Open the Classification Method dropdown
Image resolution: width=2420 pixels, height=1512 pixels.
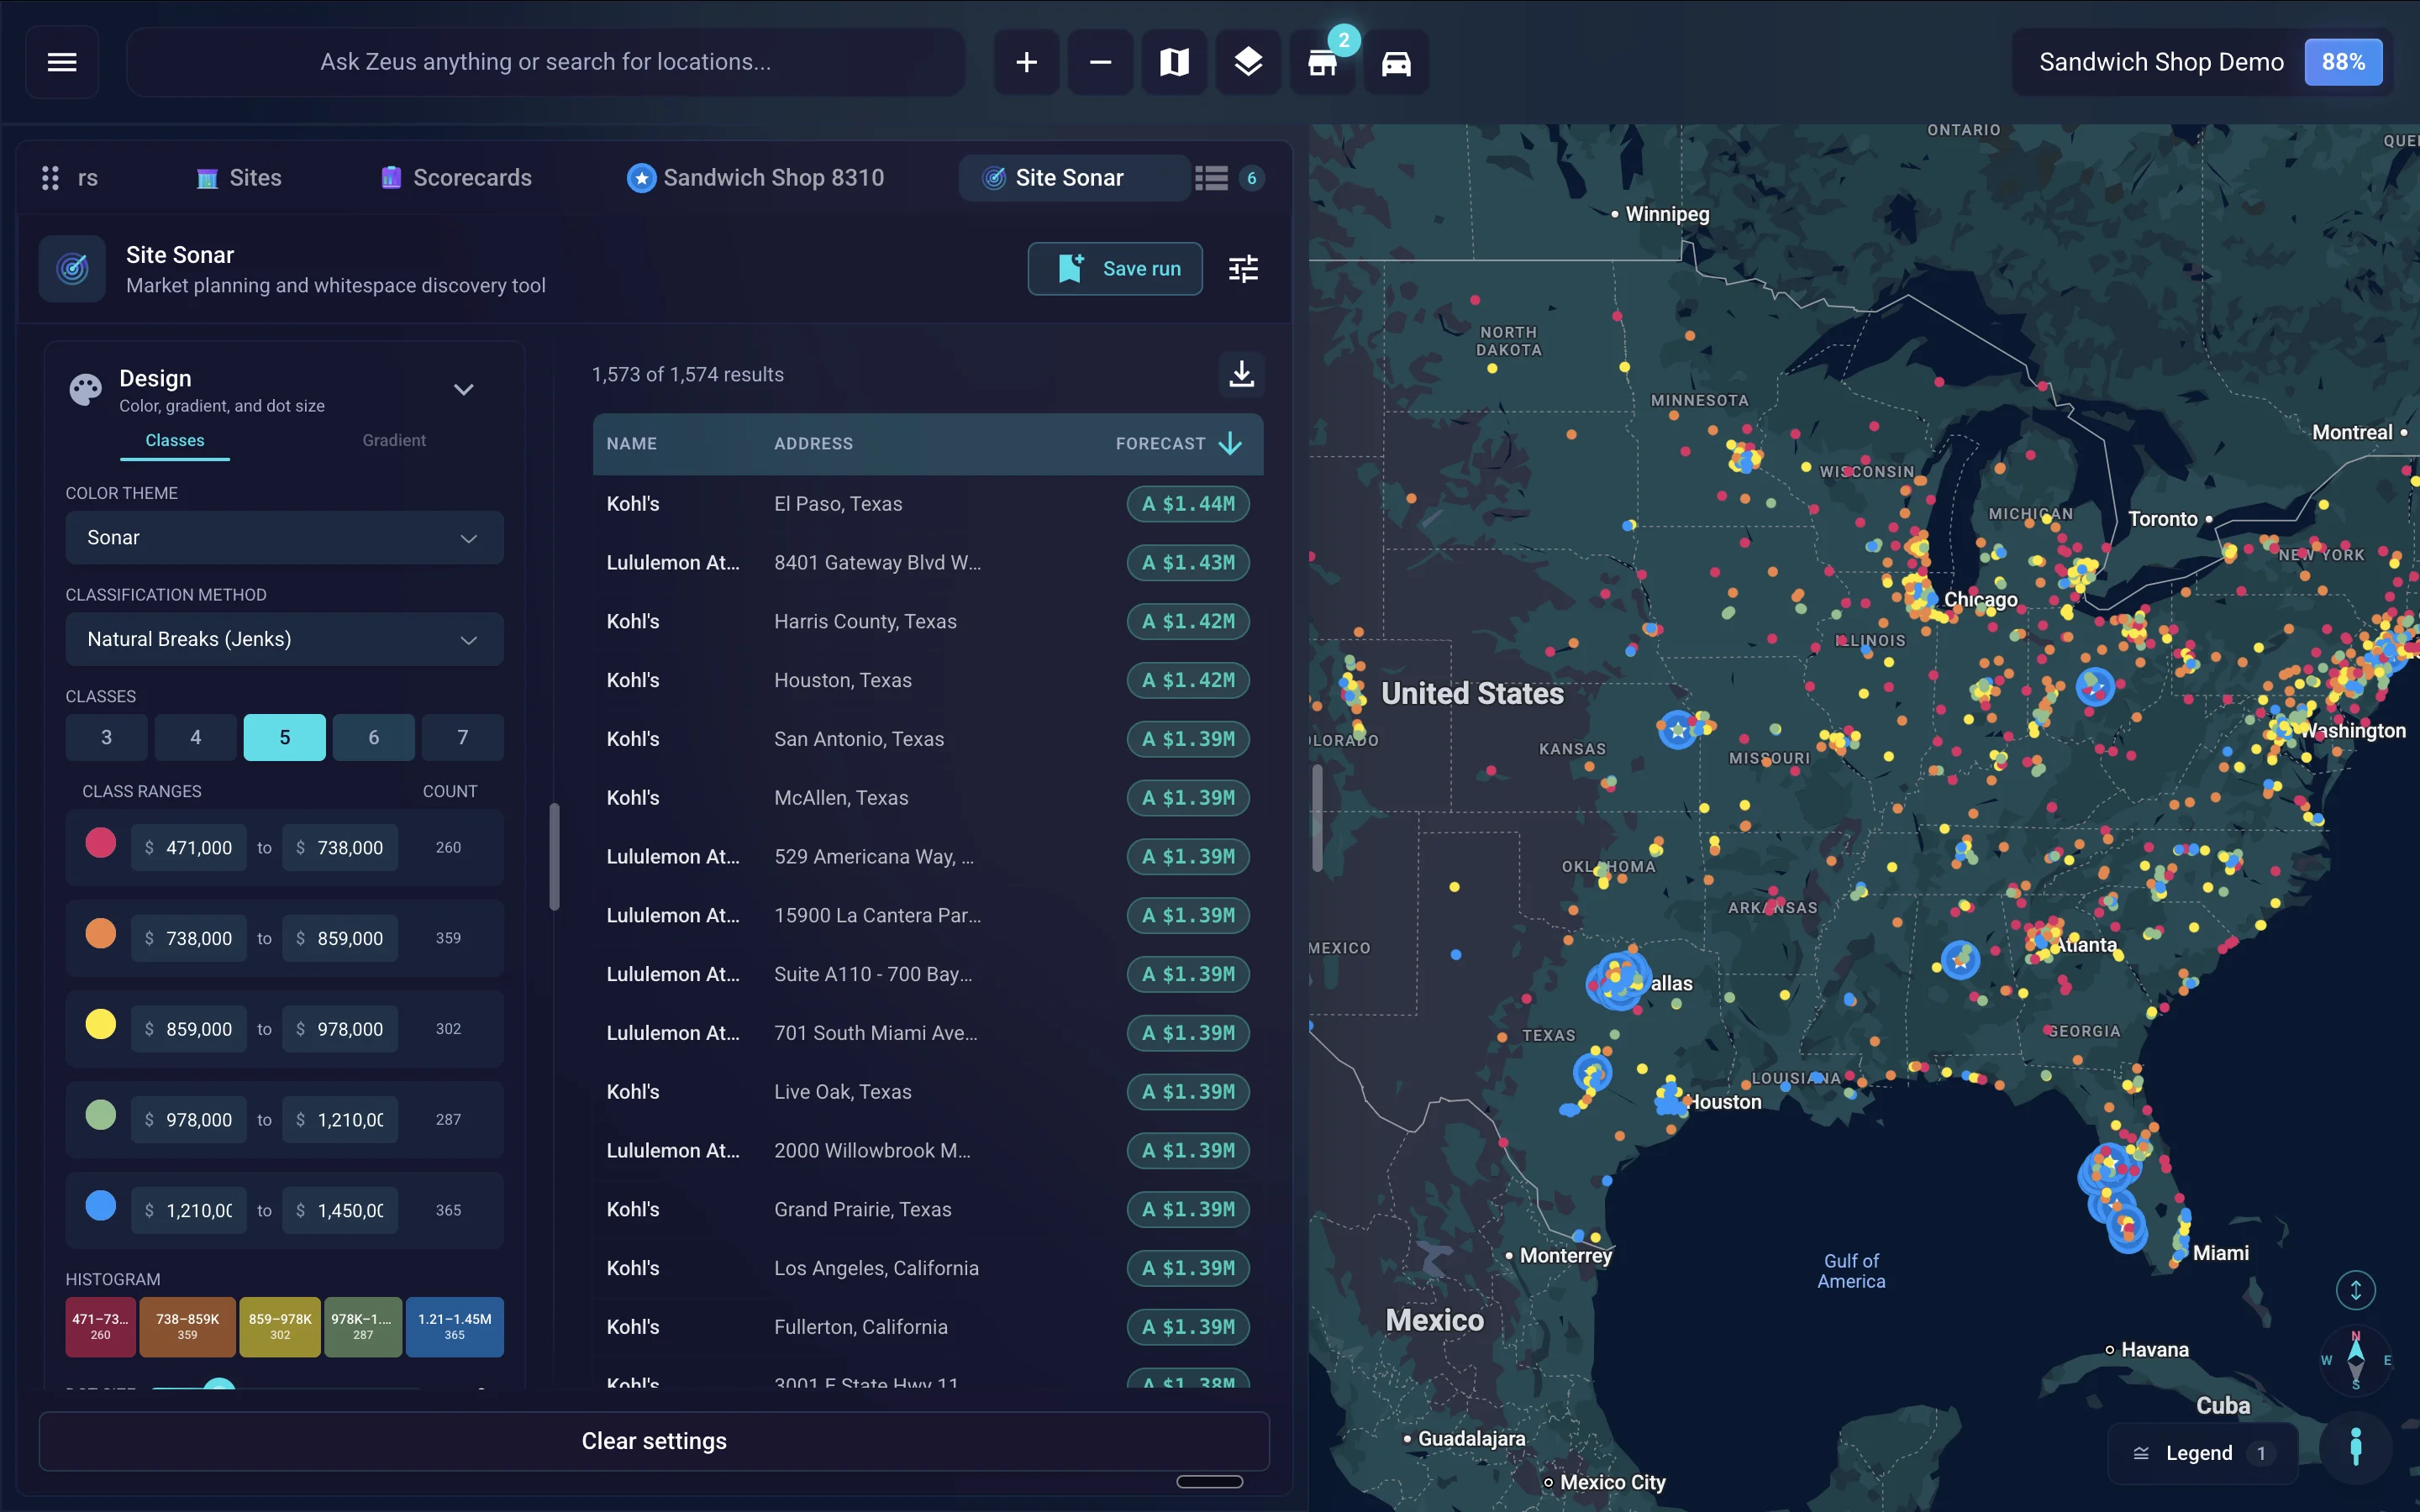[x=284, y=639]
